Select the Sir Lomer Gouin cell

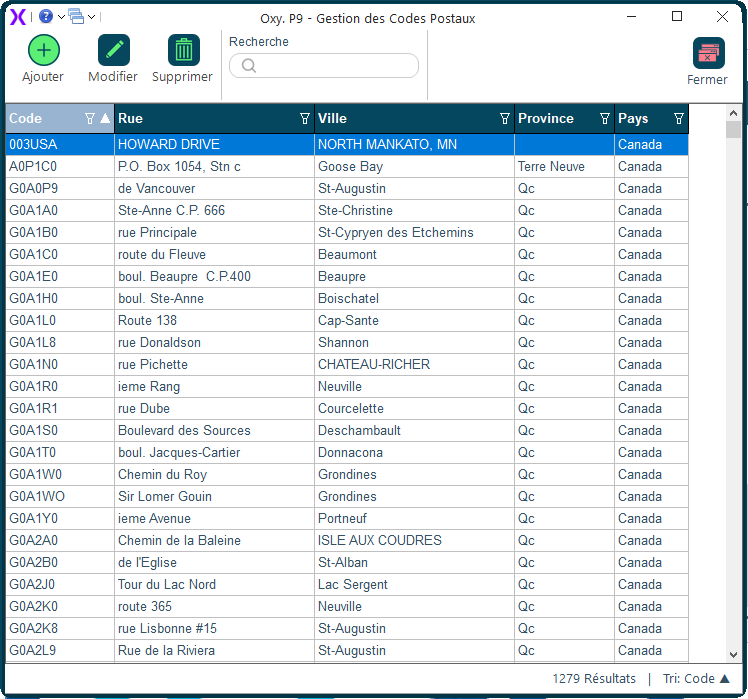[x=214, y=496]
